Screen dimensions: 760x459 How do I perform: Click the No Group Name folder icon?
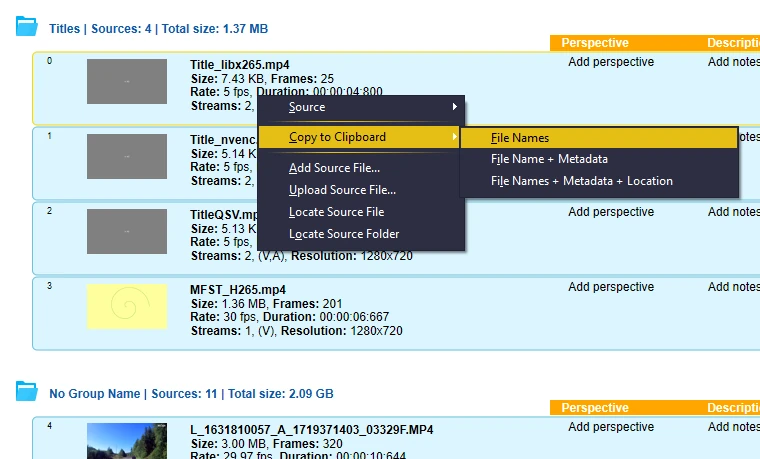26,391
